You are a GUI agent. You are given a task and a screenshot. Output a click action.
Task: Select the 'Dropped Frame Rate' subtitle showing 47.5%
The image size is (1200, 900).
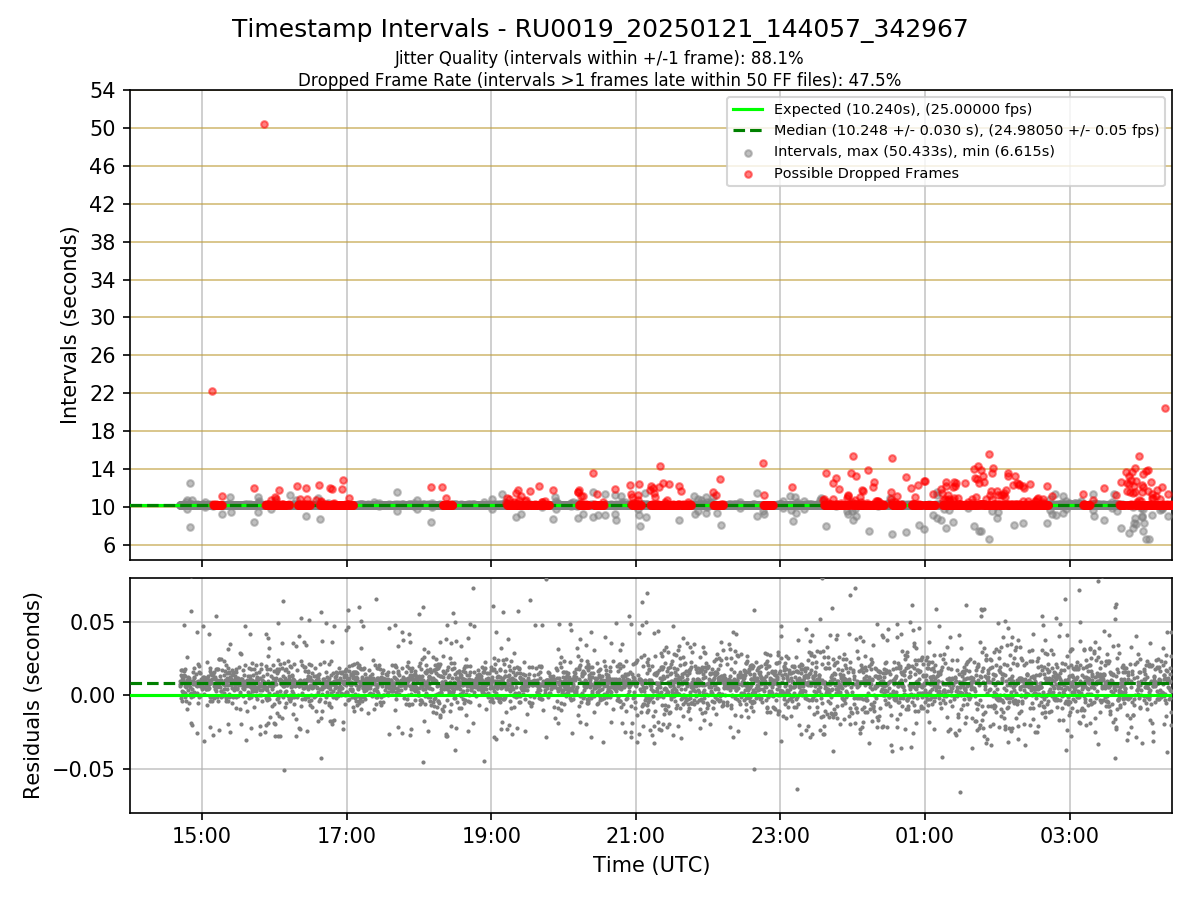(x=600, y=79)
